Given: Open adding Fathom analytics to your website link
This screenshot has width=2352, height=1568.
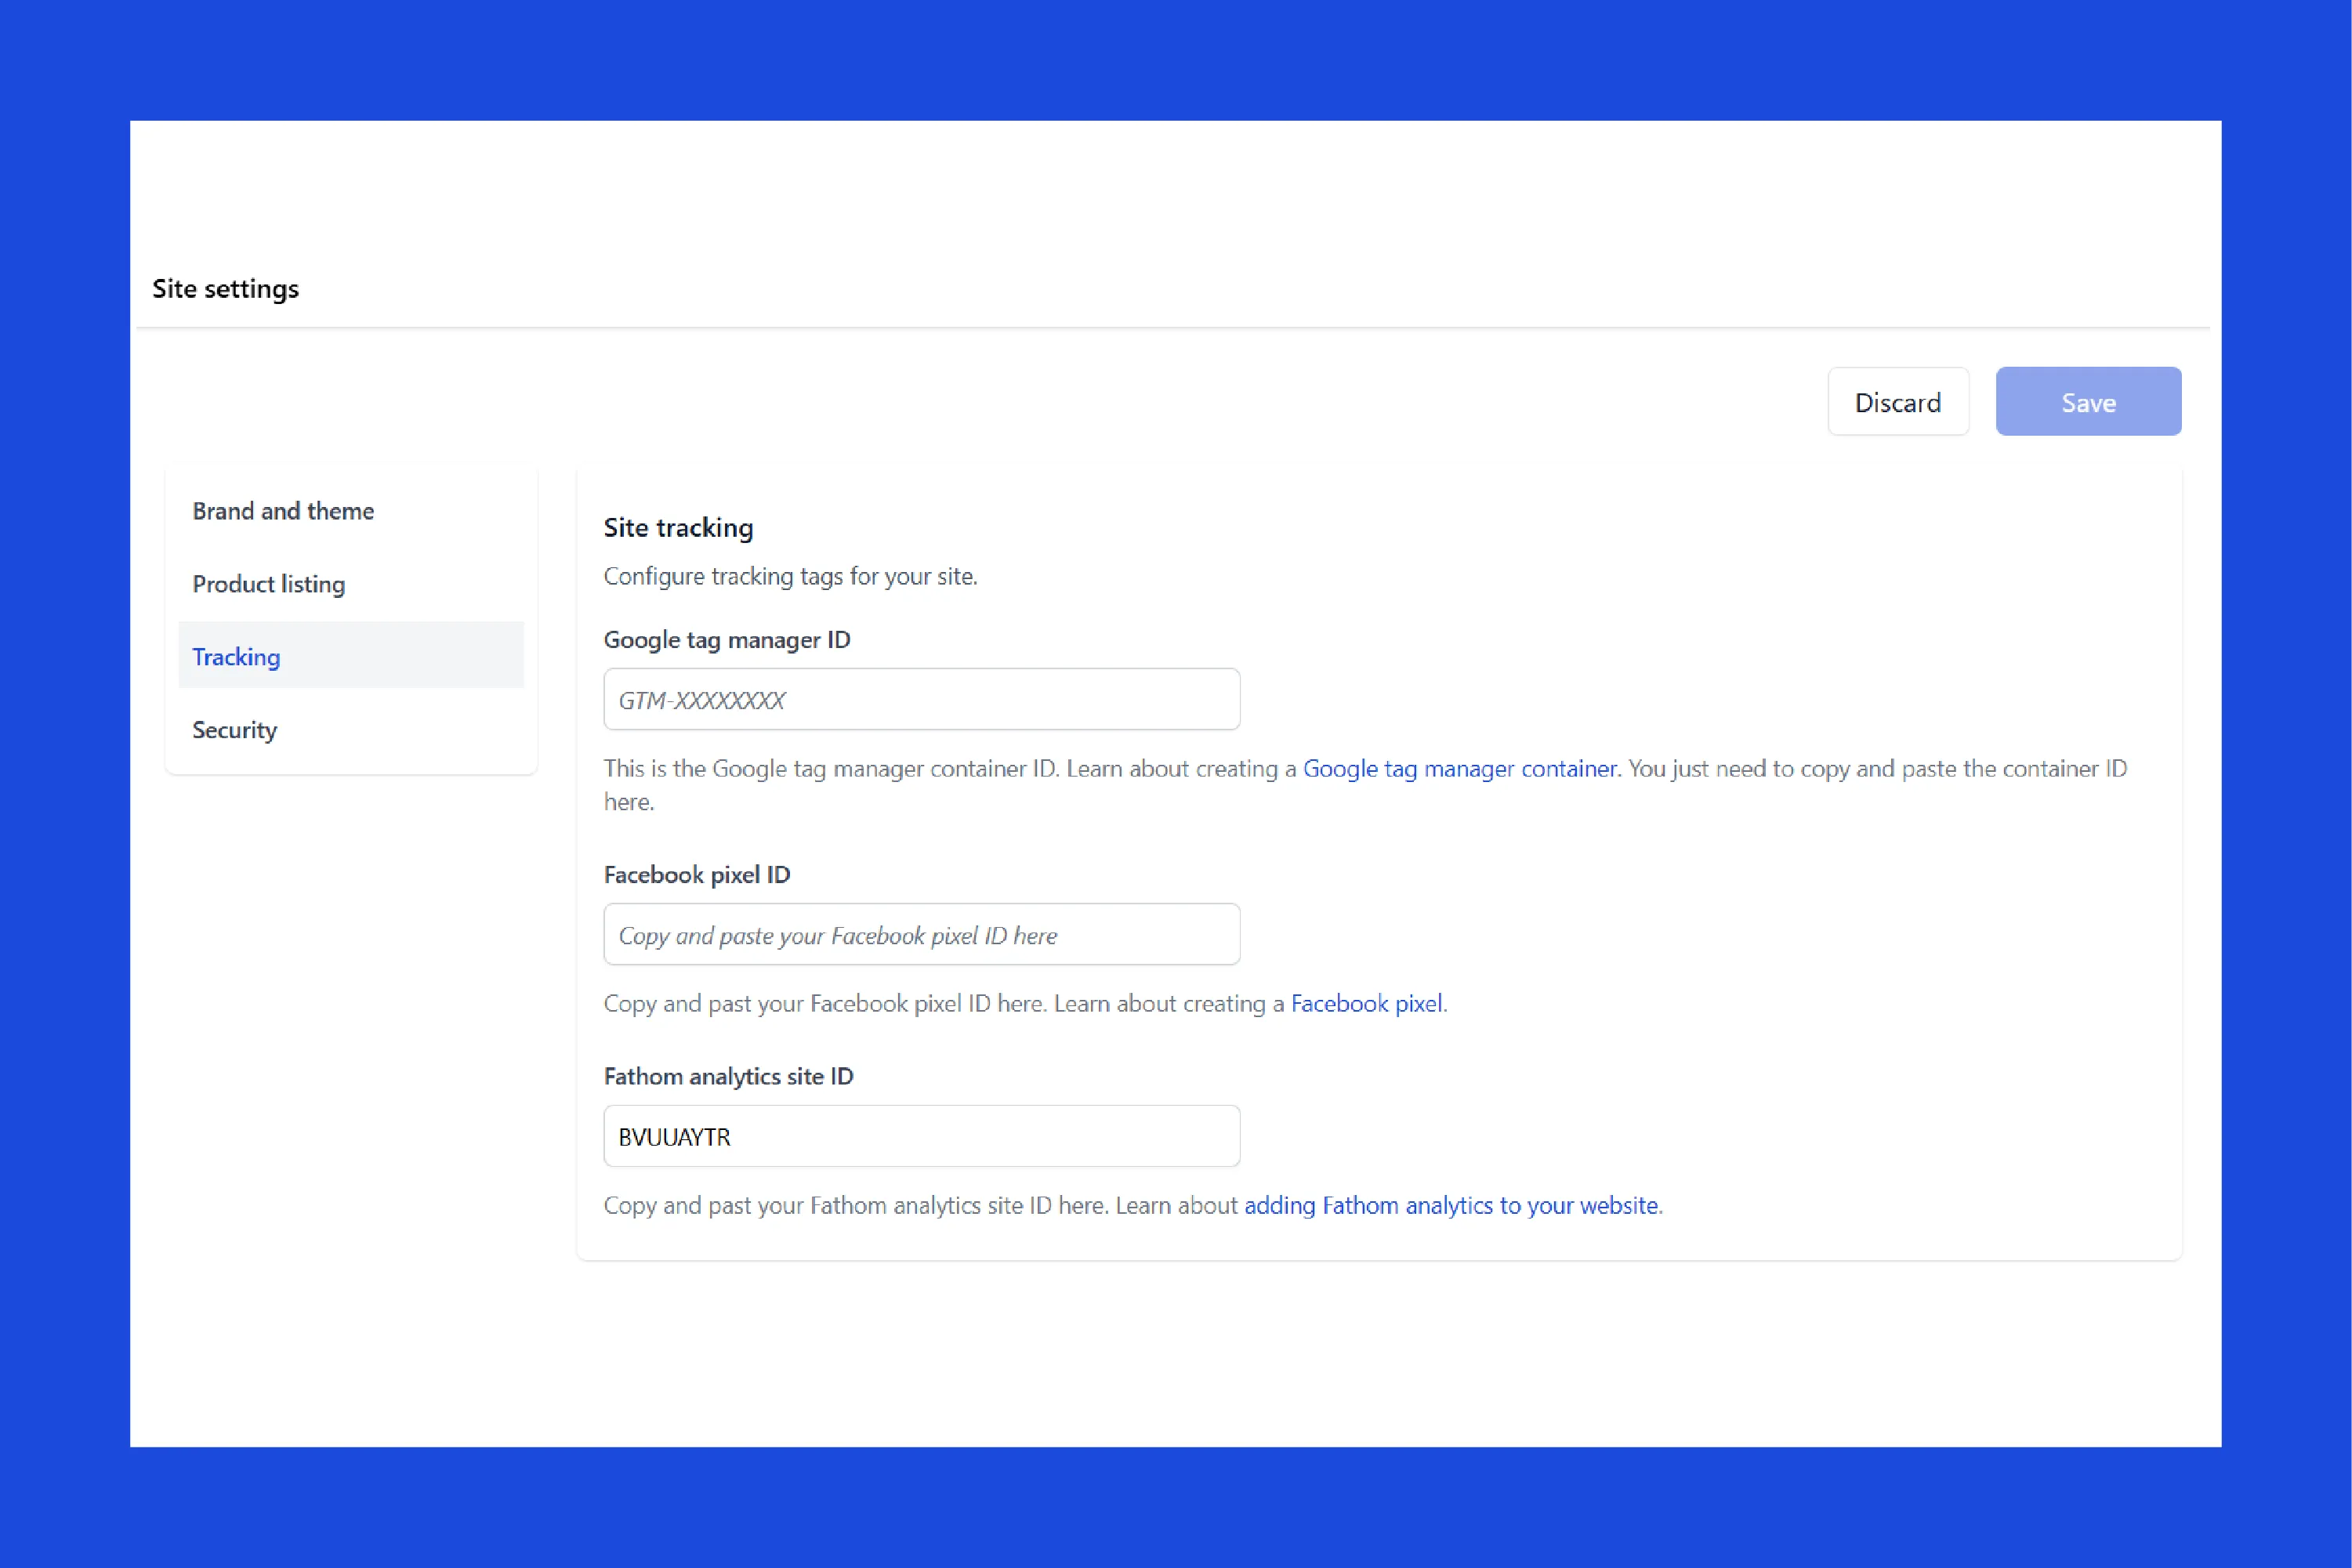Looking at the screenshot, I should point(1451,1206).
